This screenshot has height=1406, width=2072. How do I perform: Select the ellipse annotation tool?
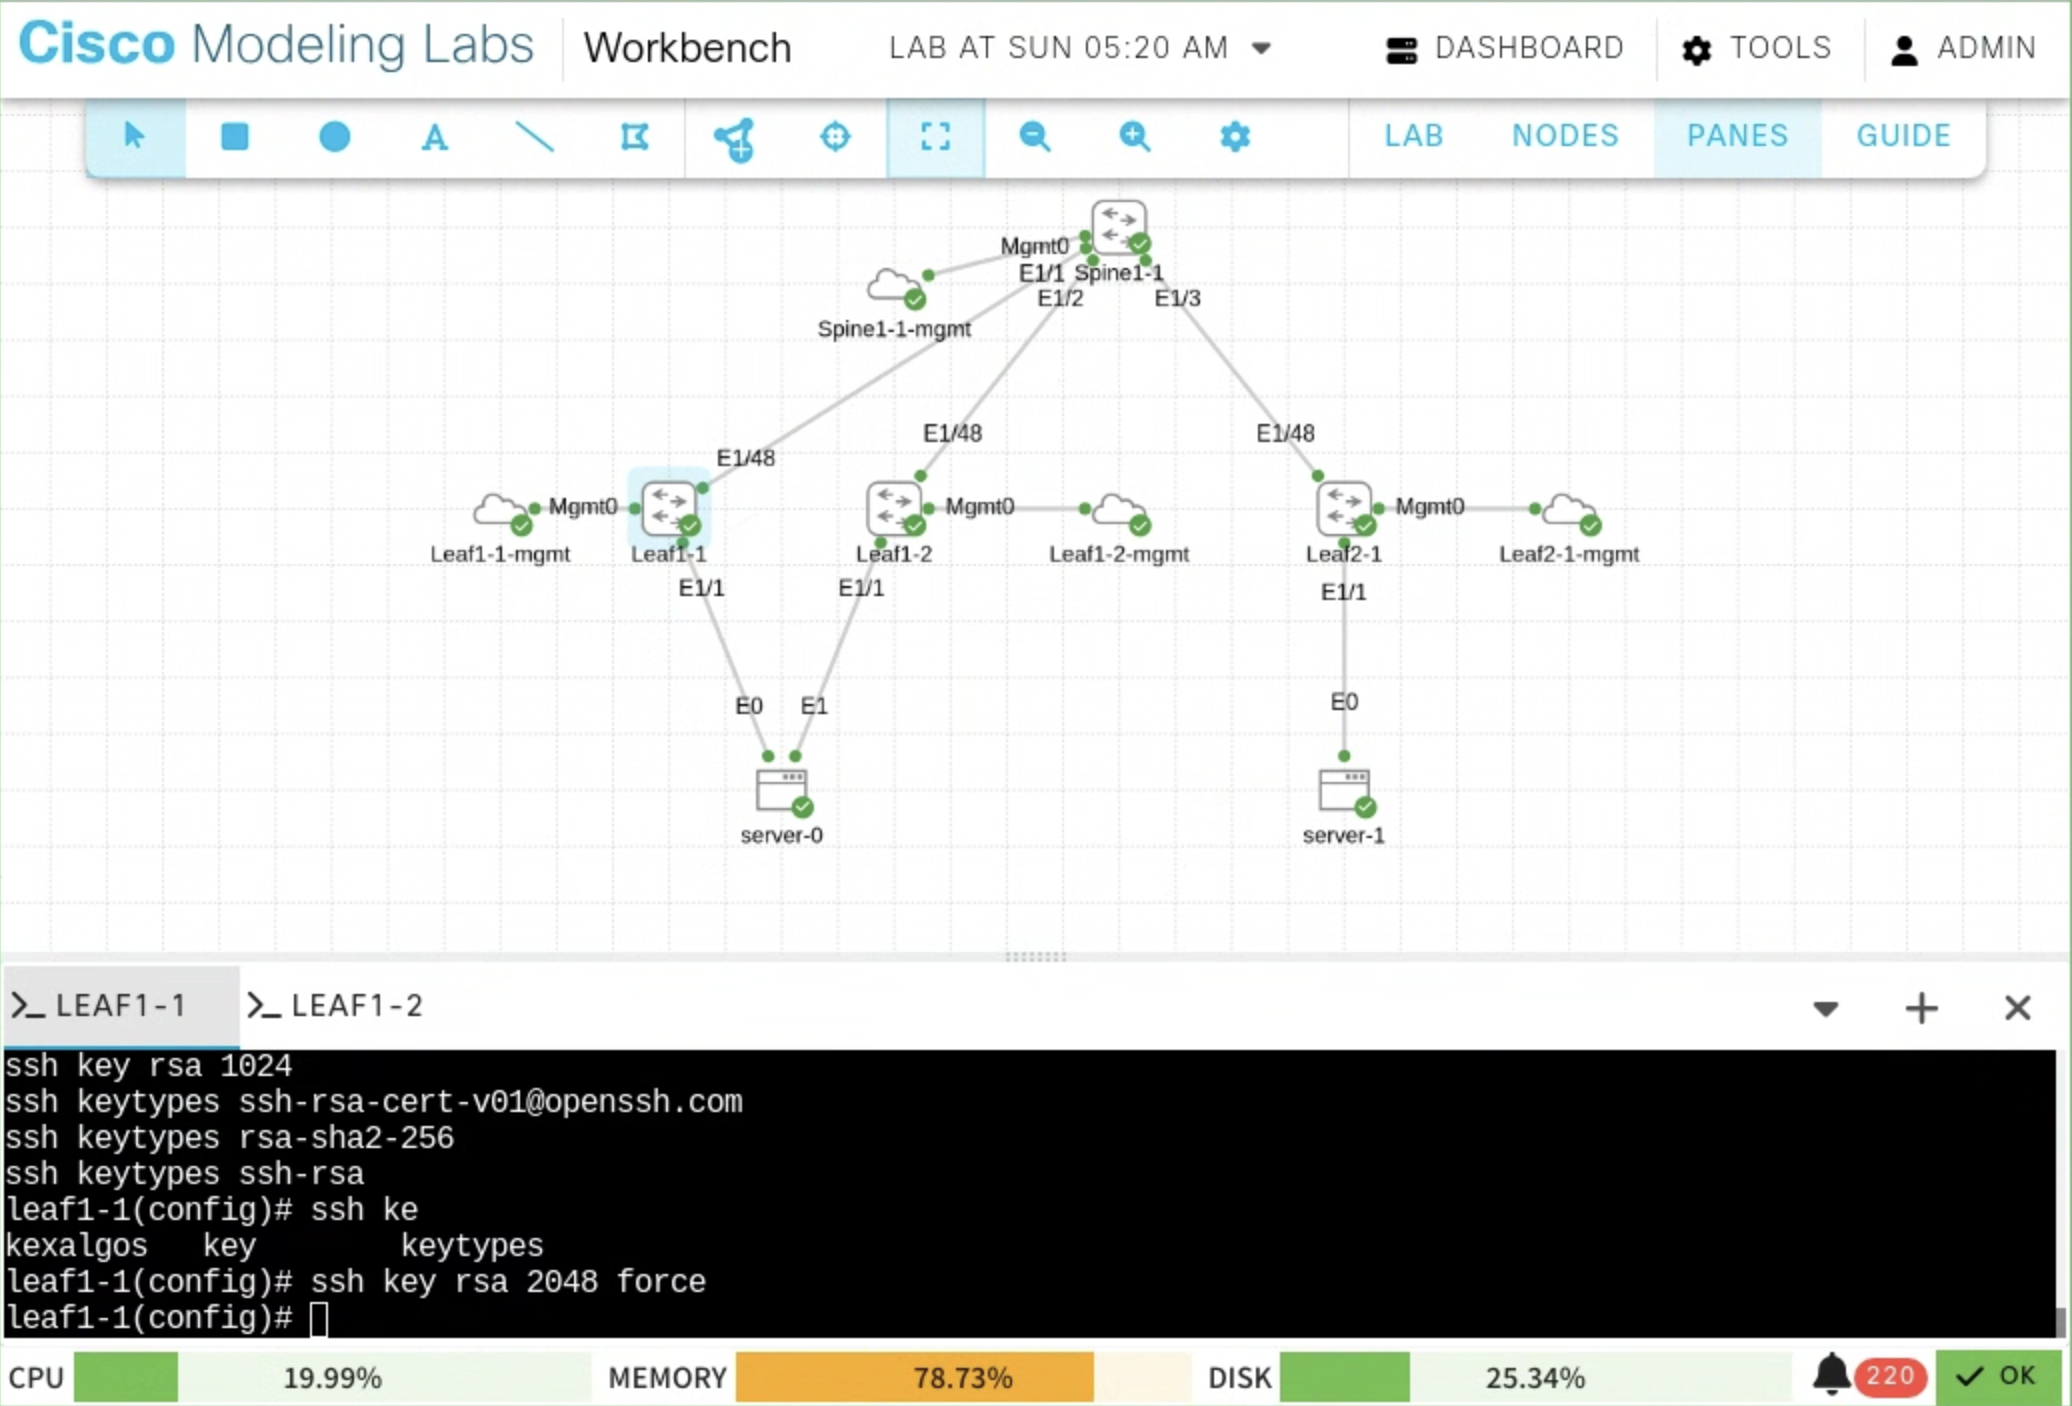pos(334,136)
